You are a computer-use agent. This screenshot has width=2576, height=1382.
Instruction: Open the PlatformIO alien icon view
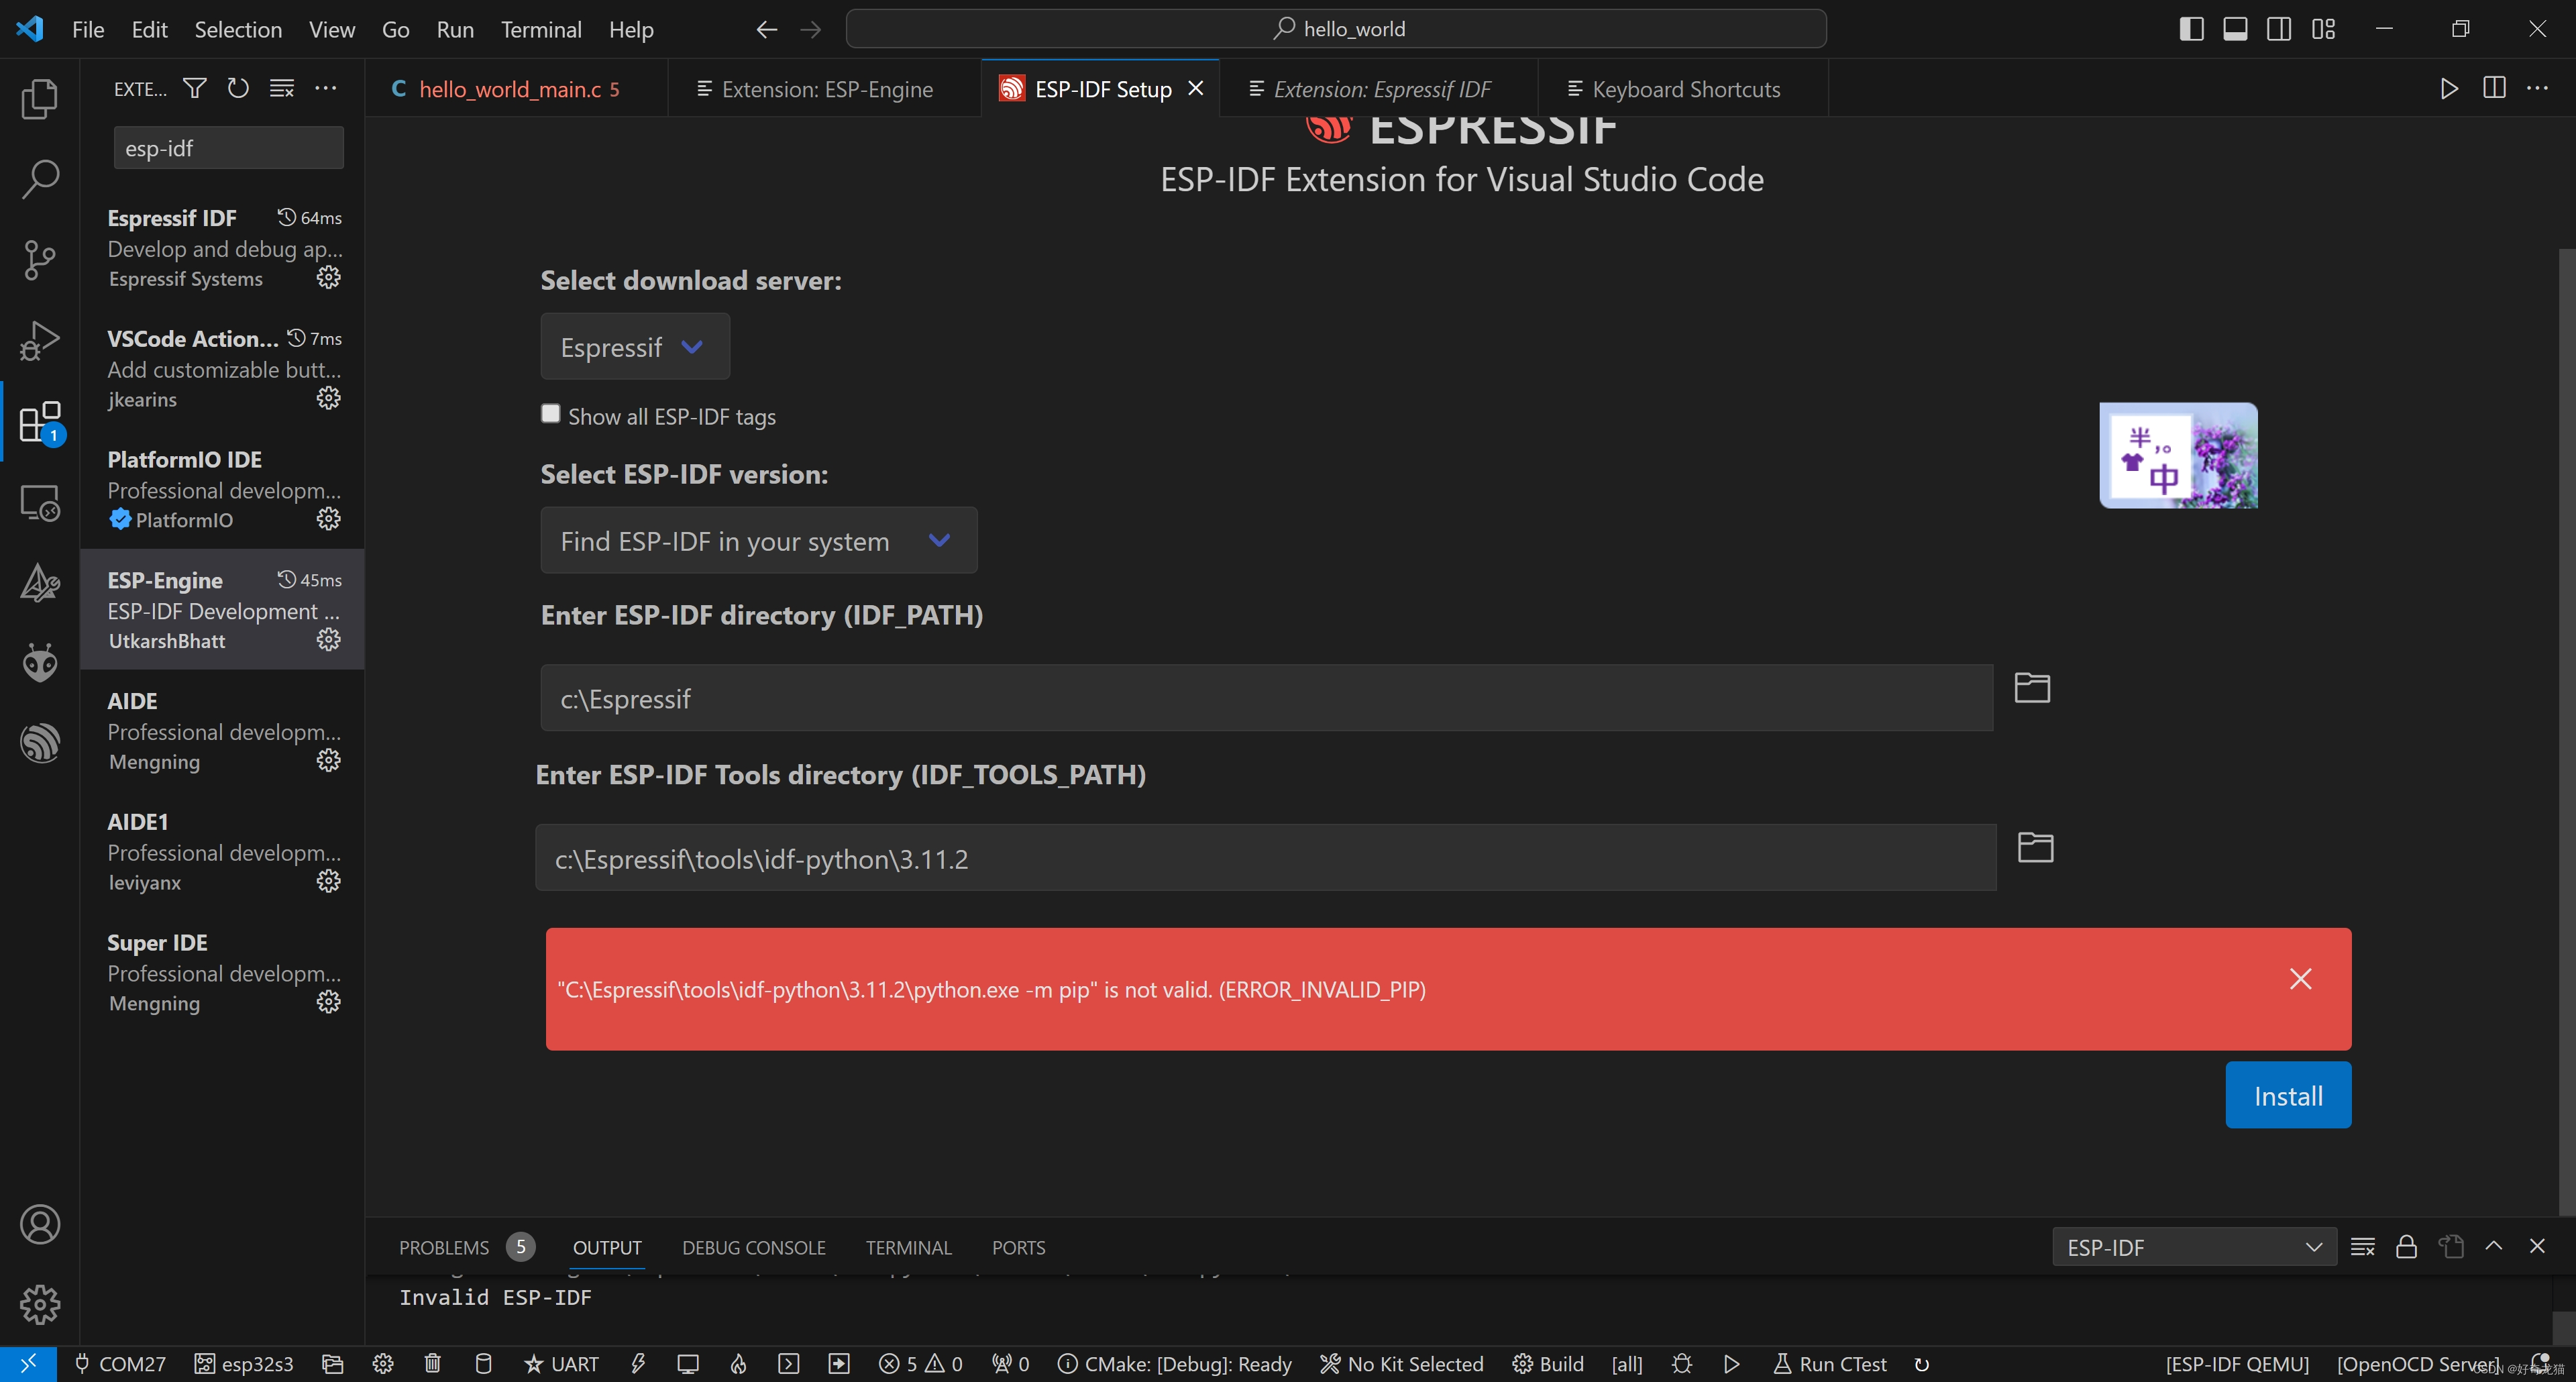point(40,662)
